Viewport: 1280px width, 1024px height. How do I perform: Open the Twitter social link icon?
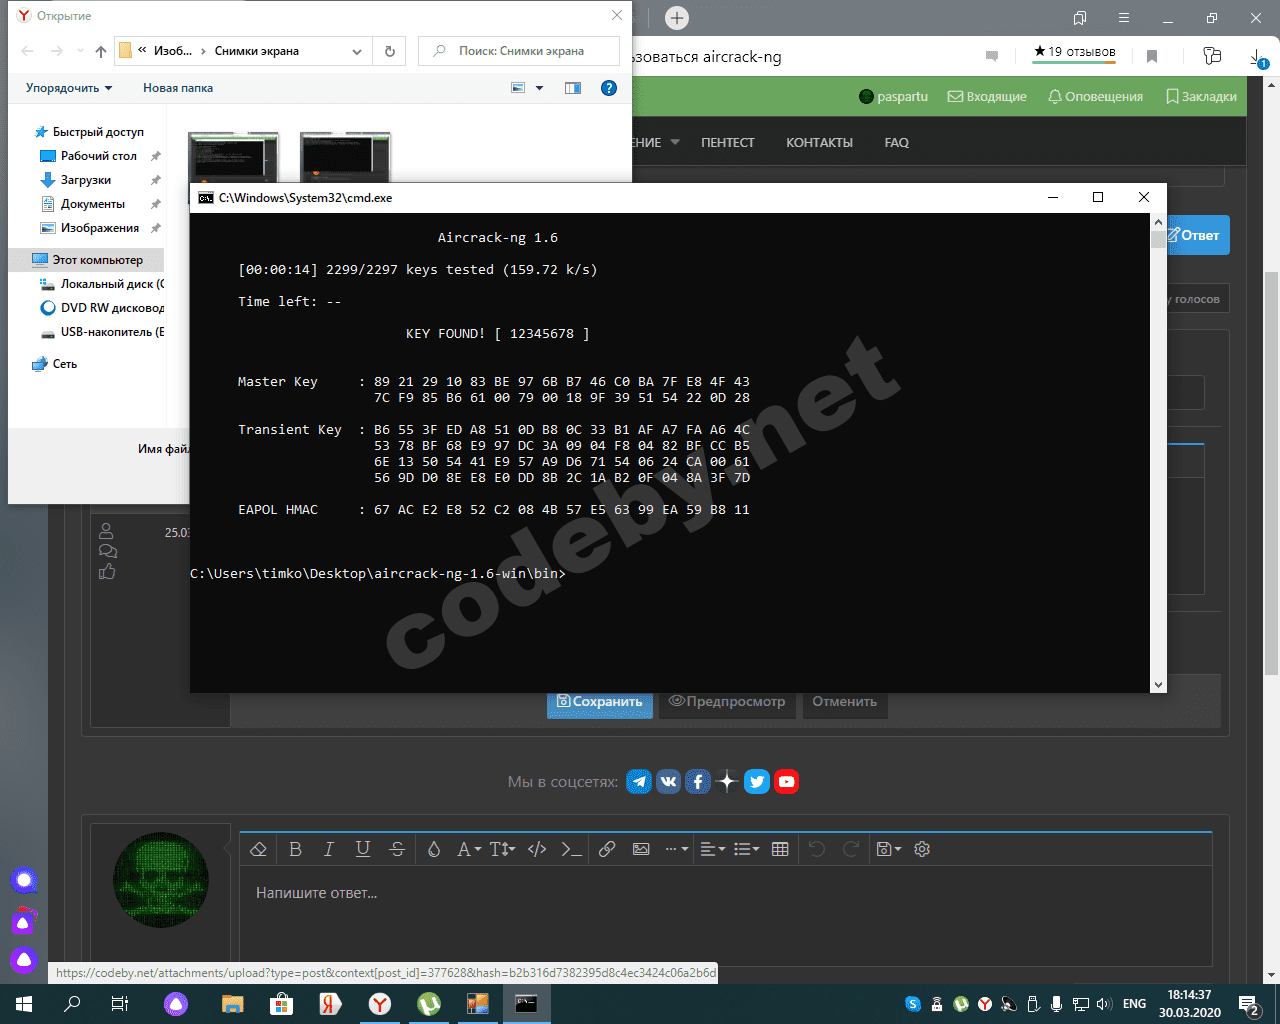point(757,782)
